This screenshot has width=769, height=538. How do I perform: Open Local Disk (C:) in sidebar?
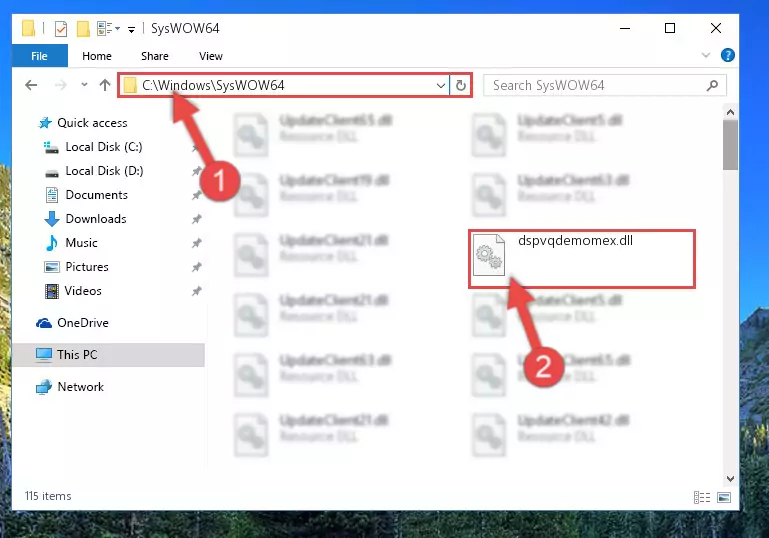click(104, 147)
